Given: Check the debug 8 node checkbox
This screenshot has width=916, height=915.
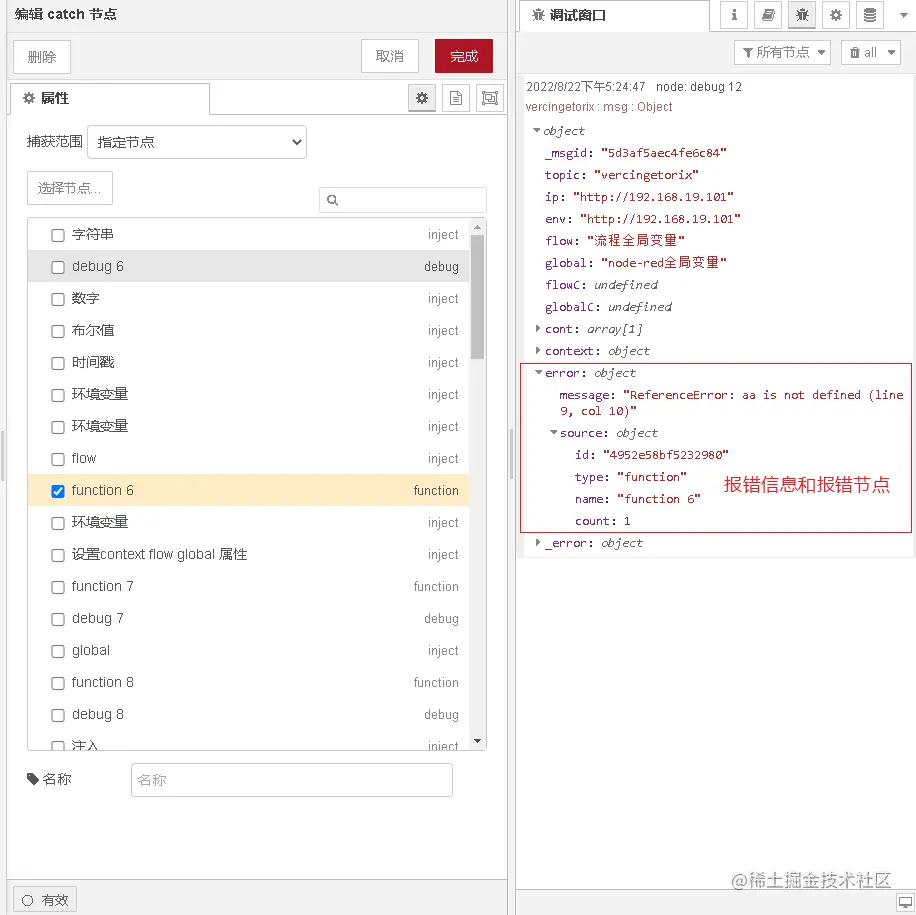Looking at the screenshot, I should click(58, 715).
